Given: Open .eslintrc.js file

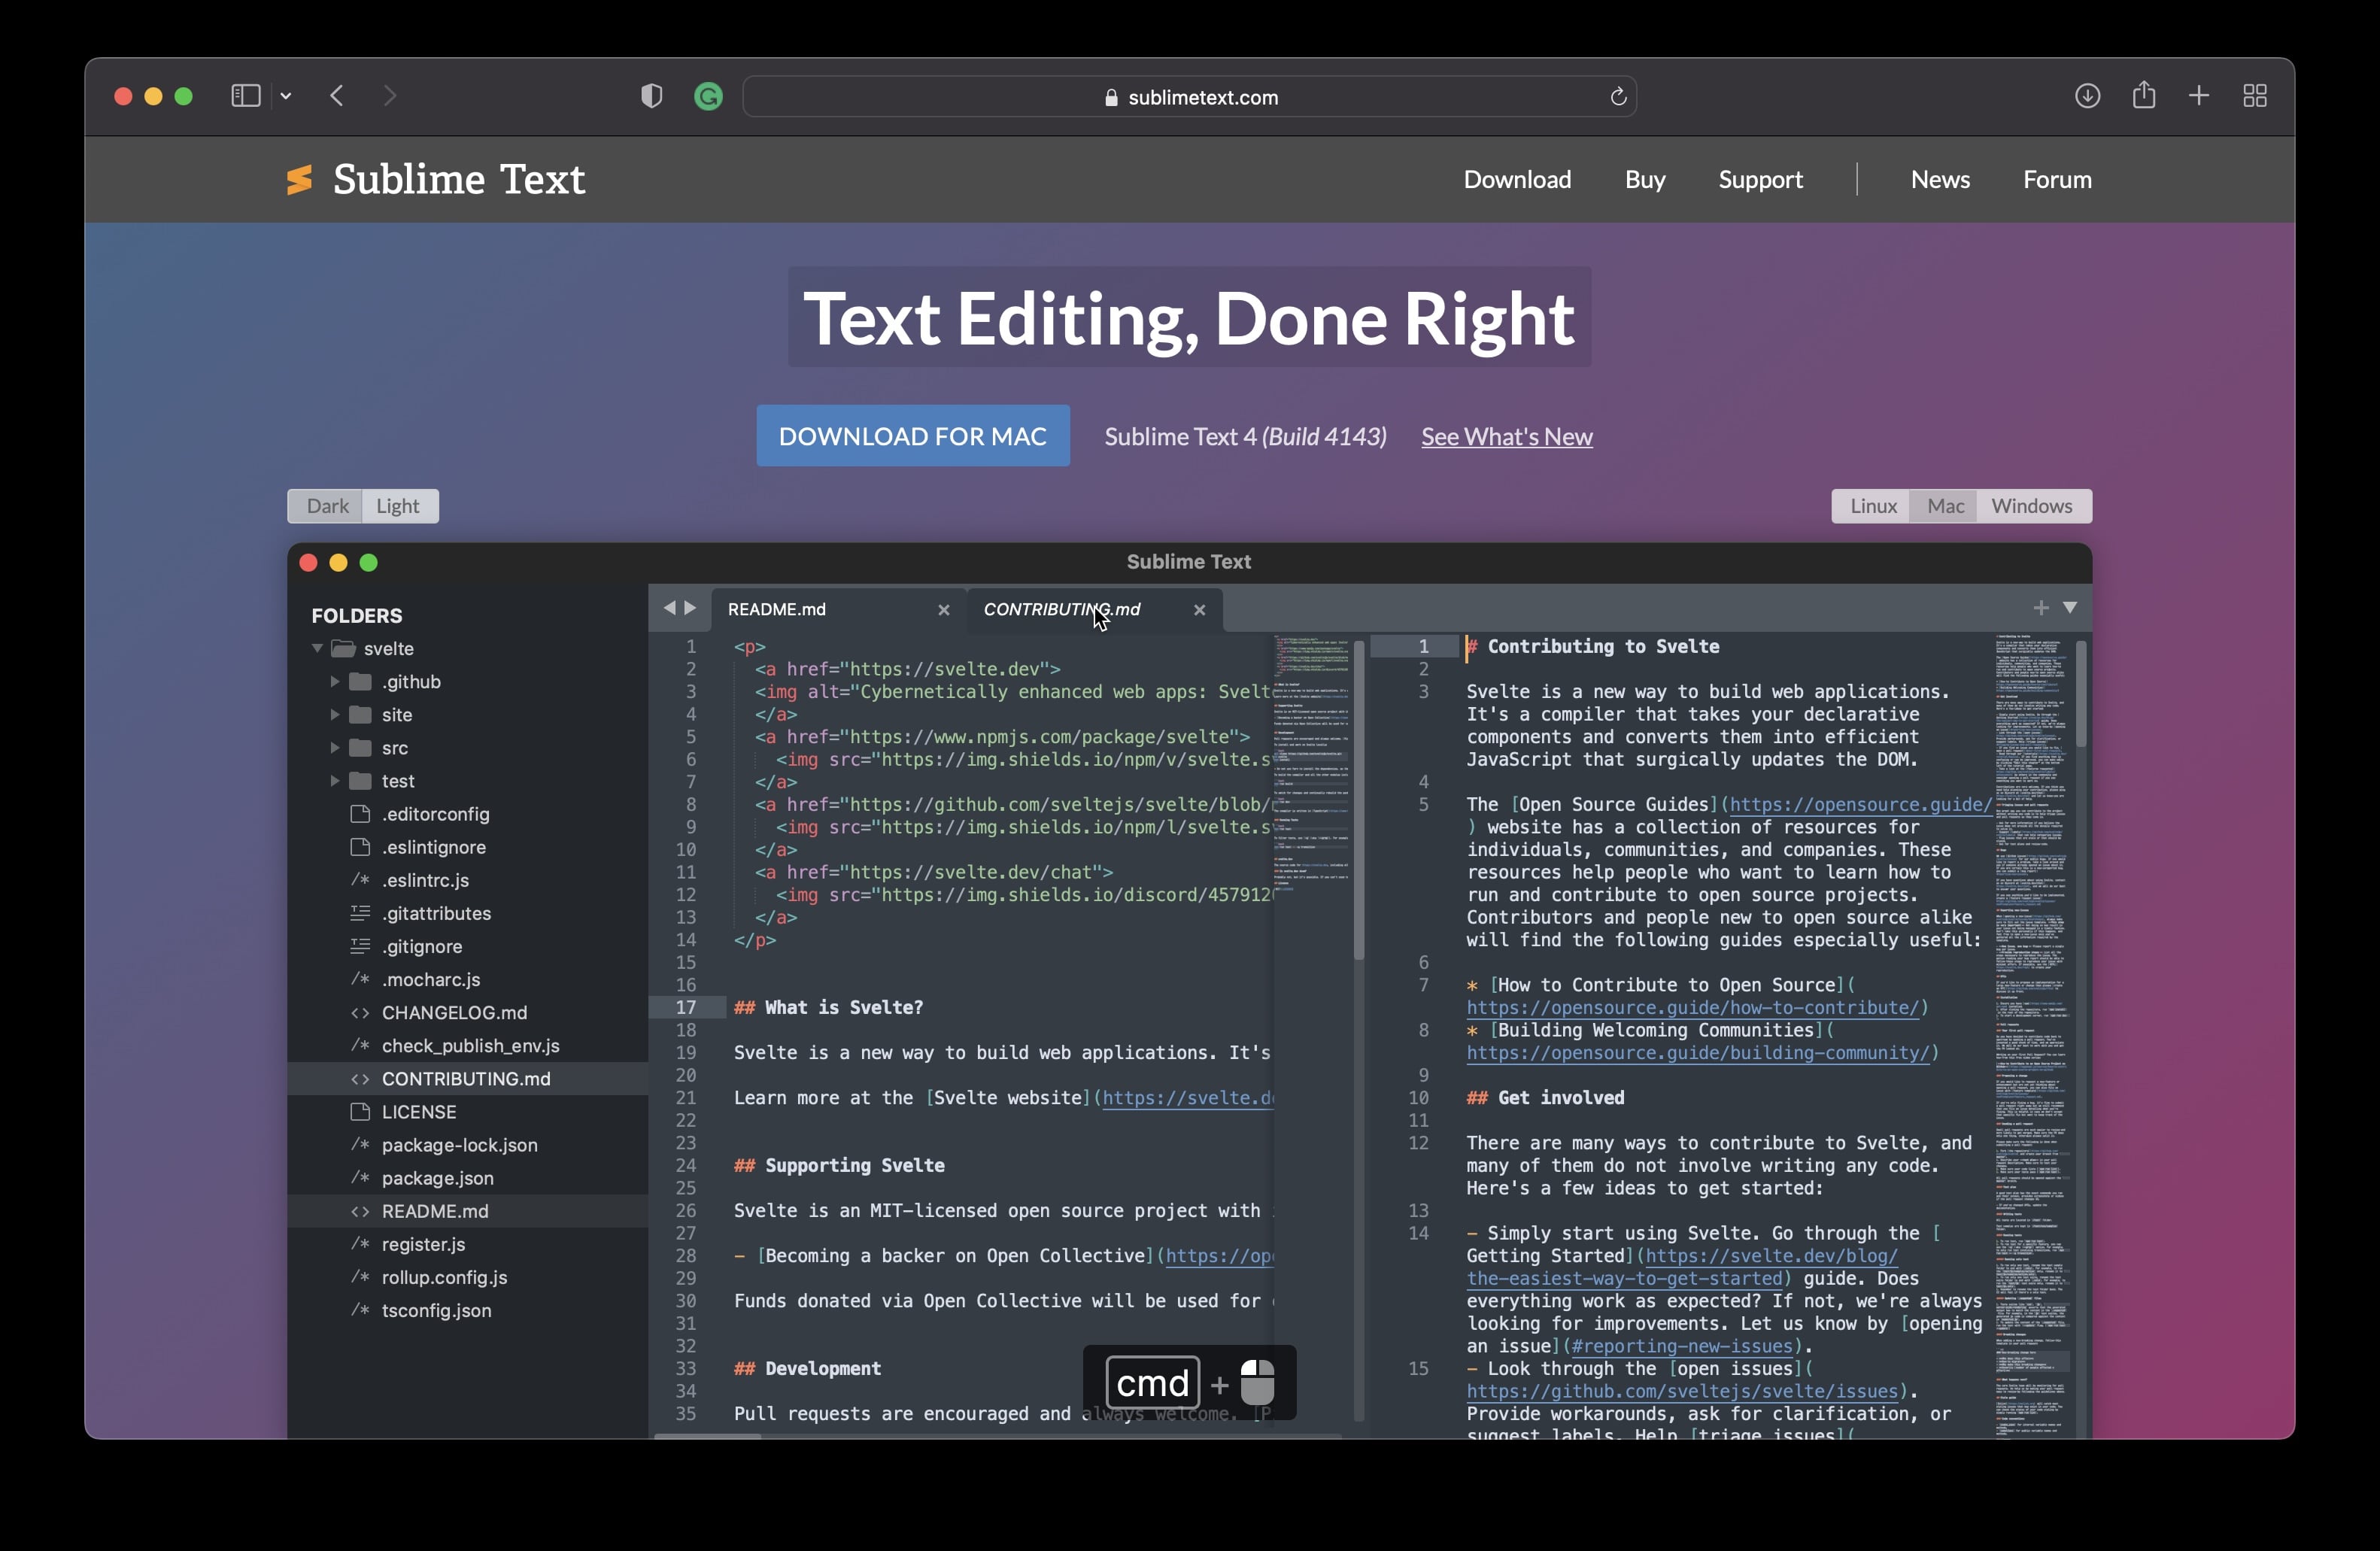Looking at the screenshot, I should (468, 880).
